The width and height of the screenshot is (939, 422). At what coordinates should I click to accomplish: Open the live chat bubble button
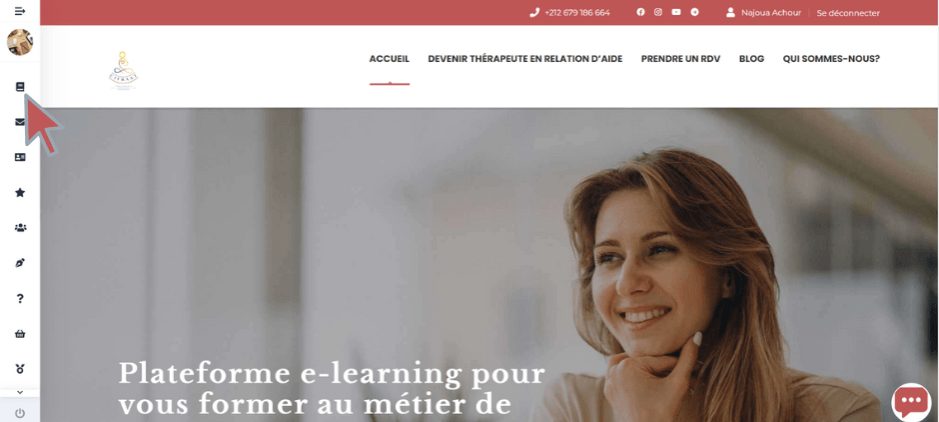[911, 401]
